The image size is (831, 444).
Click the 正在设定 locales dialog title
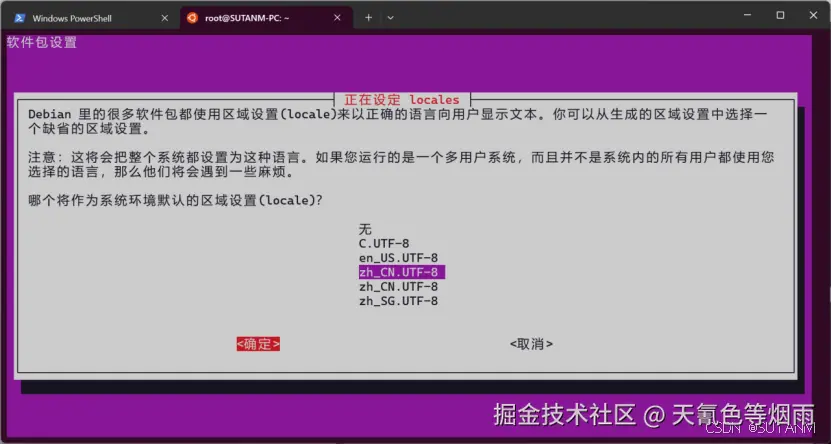point(402,100)
